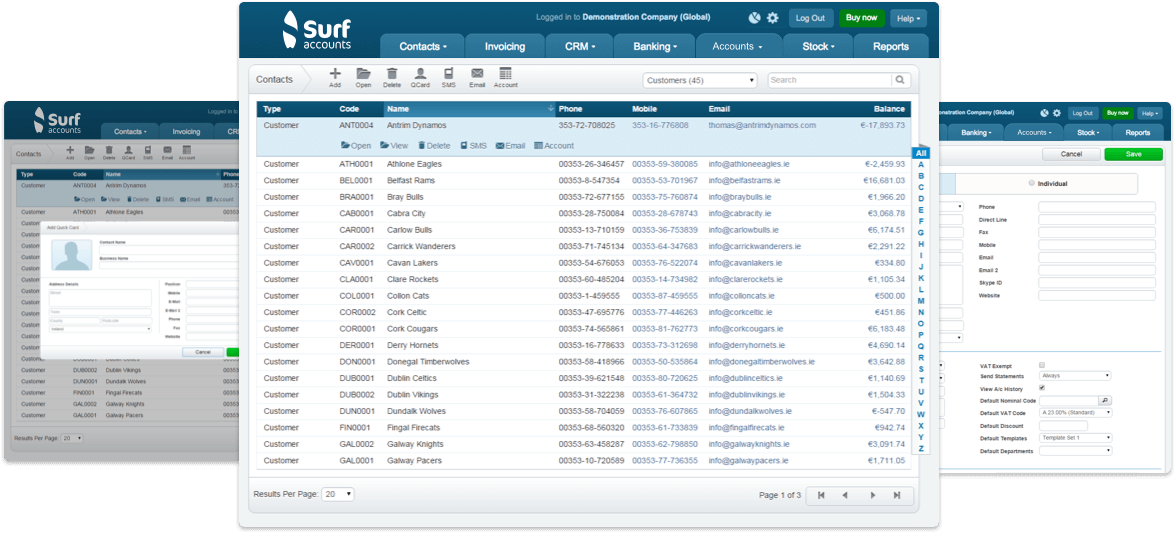This screenshot has height=533, width=1175.
Task: Open the Help dropdown in front window
Action: point(910,18)
